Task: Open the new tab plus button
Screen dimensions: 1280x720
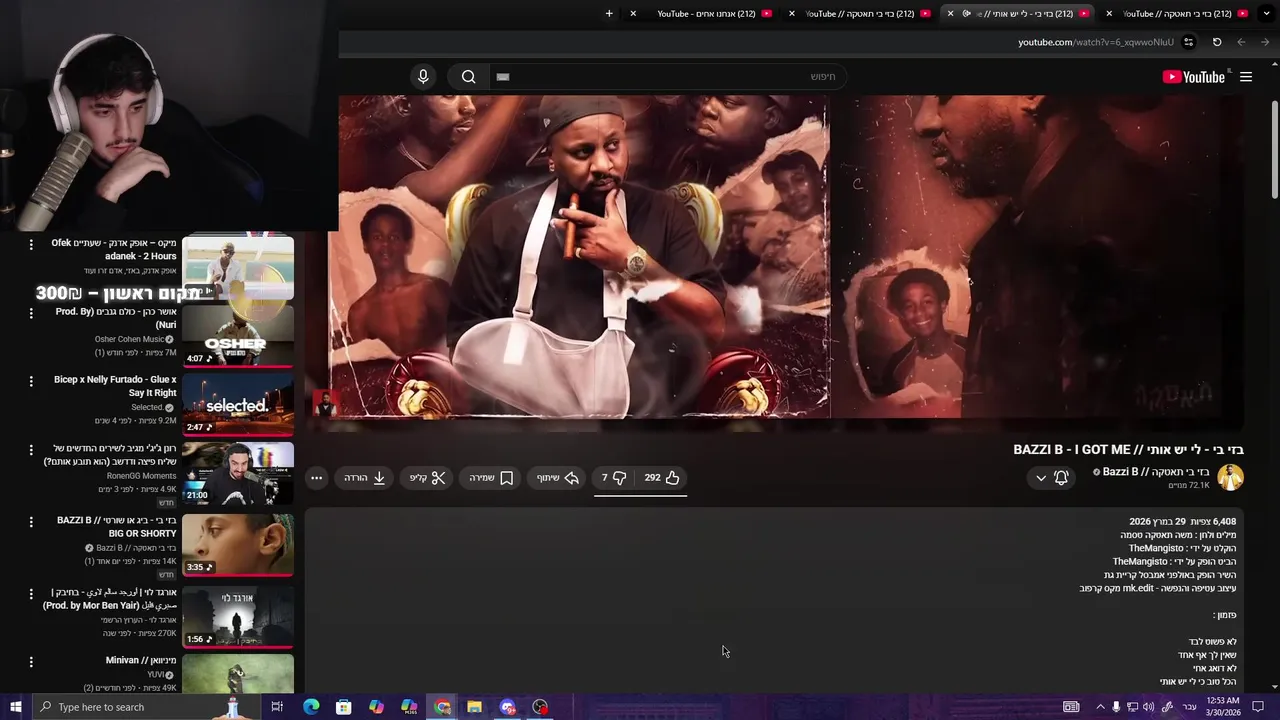Action: point(609,14)
